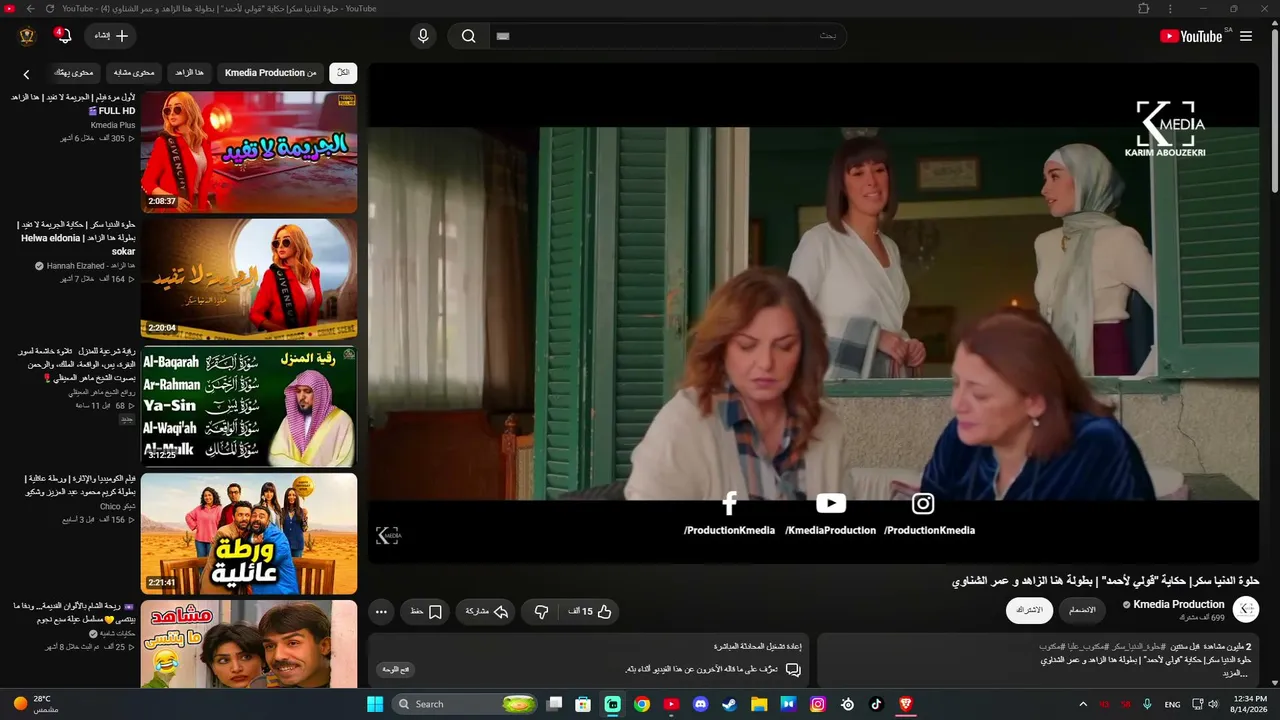The width and height of the screenshot is (1280, 720).
Task: Dislike the video with thumbs down
Action: 542,611
